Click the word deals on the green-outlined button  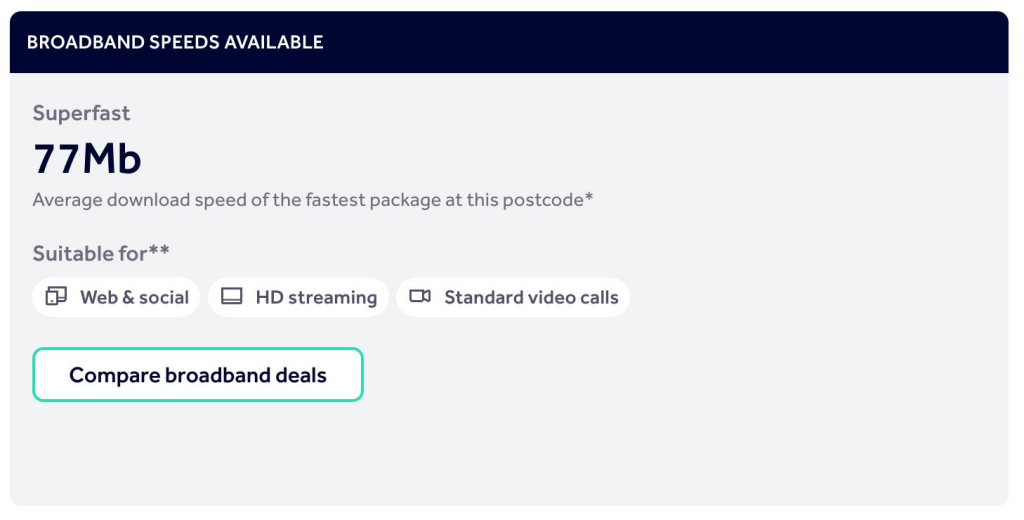301,375
